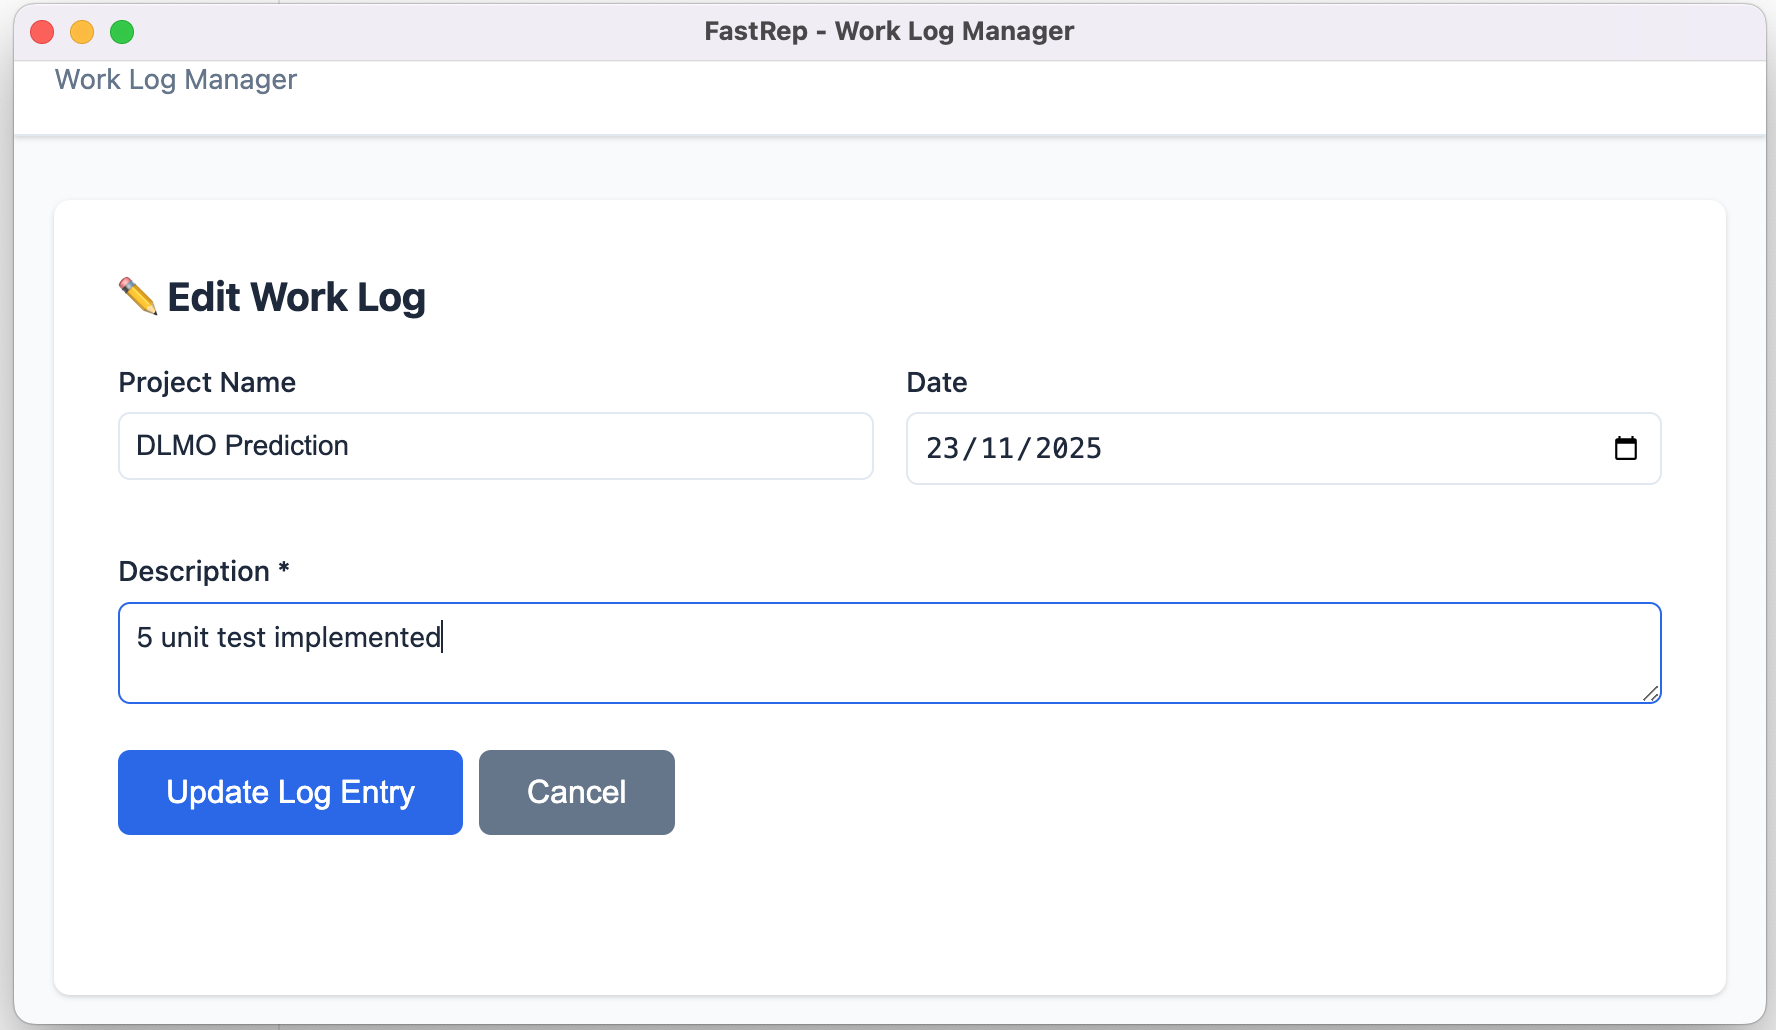Open the Work Log Manager breadcrumb link
The image size is (1776, 1030).
pos(176,79)
